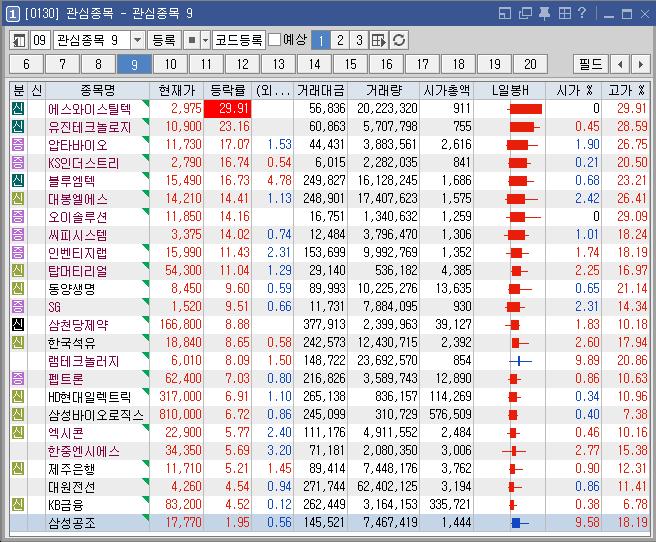The image size is (656, 542).
Task: Click the 신 badge on 동양생명 row
Action: click(18, 288)
